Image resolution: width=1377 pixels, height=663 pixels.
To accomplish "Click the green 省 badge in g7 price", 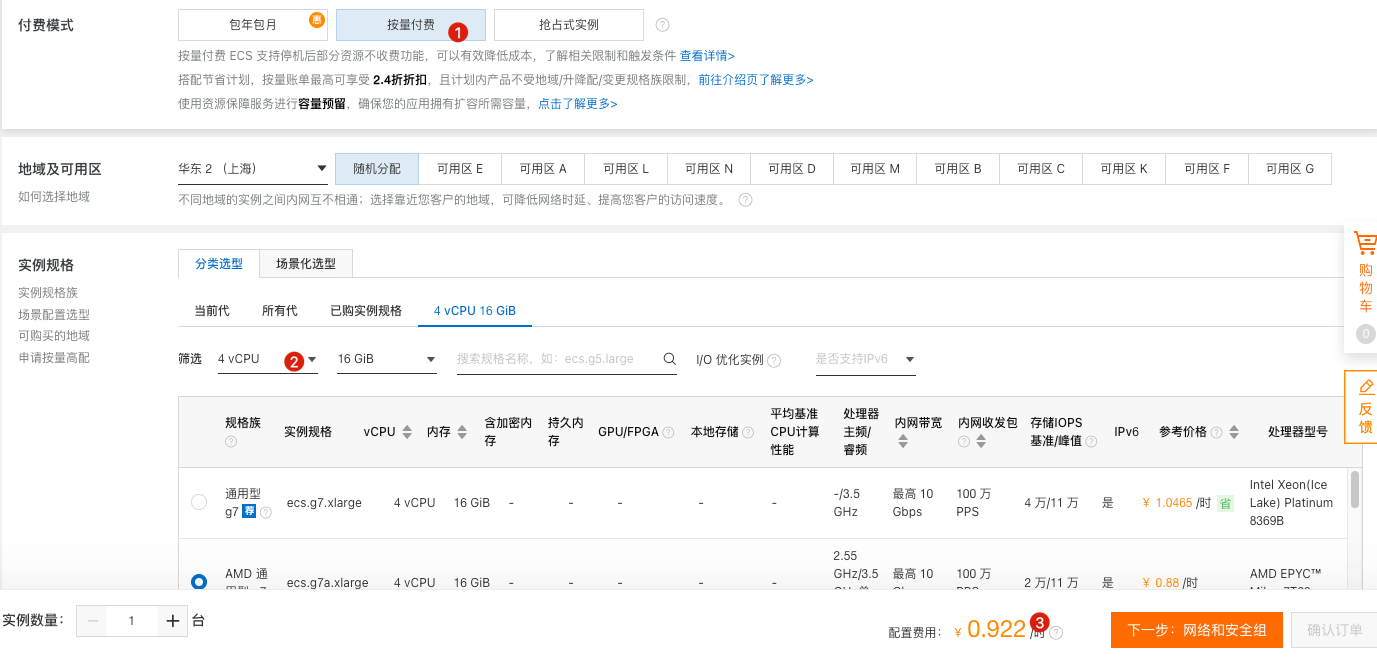I will pyautogui.click(x=1225, y=503).
